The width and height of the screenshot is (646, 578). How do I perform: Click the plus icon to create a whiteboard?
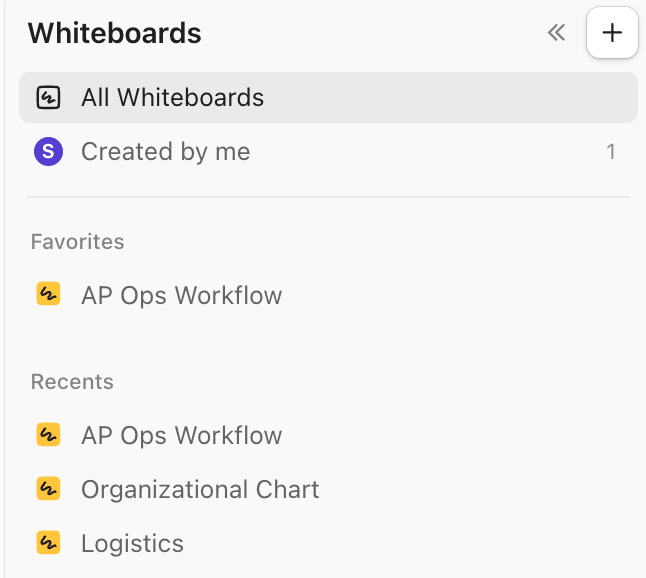click(612, 33)
